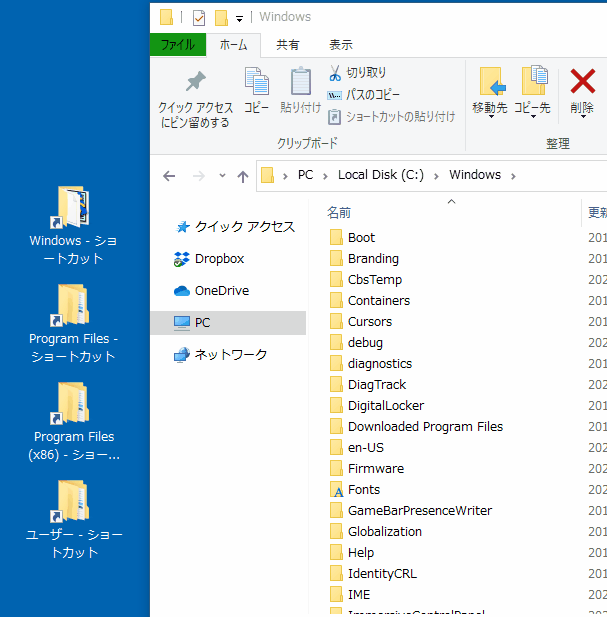Image resolution: width=607 pixels, height=617 pixels.
Task: Select the Fonts folder in the list
Action: (x=363, y=490)
